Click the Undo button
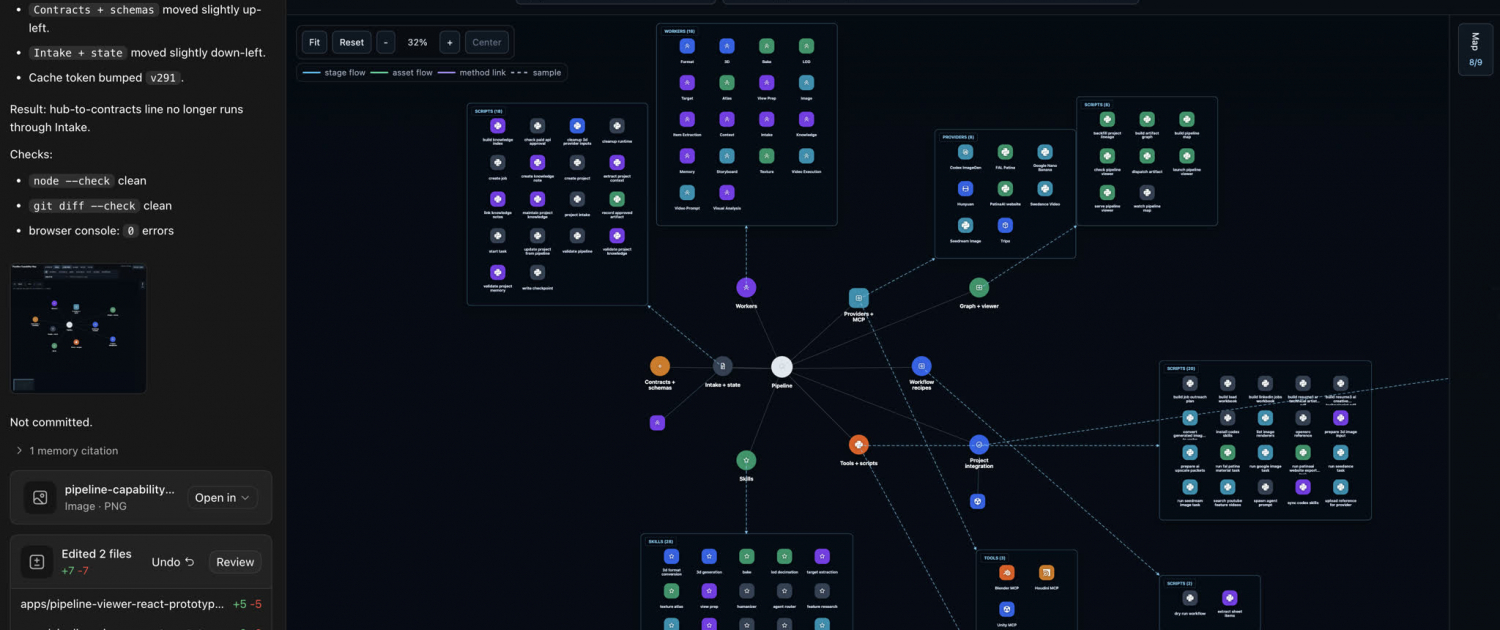Screen dimensions: 1500x630 (173, 562)
